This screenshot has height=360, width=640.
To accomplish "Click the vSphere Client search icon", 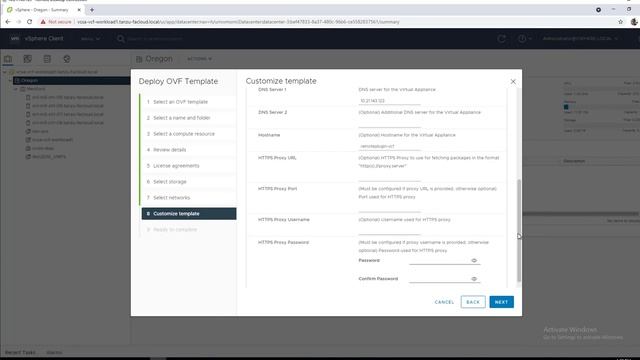I will pos(121,39).
